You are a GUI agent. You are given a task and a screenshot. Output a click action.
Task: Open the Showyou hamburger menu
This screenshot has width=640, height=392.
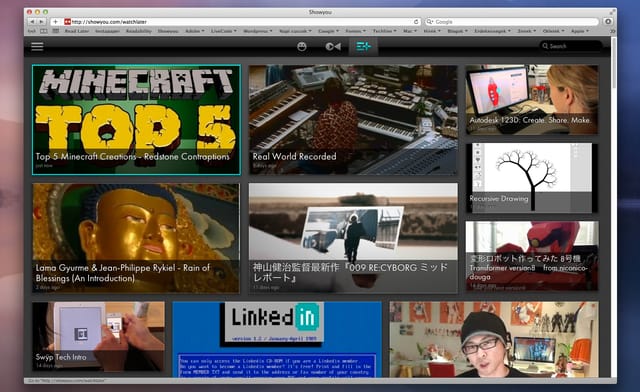tap(37, 47)
